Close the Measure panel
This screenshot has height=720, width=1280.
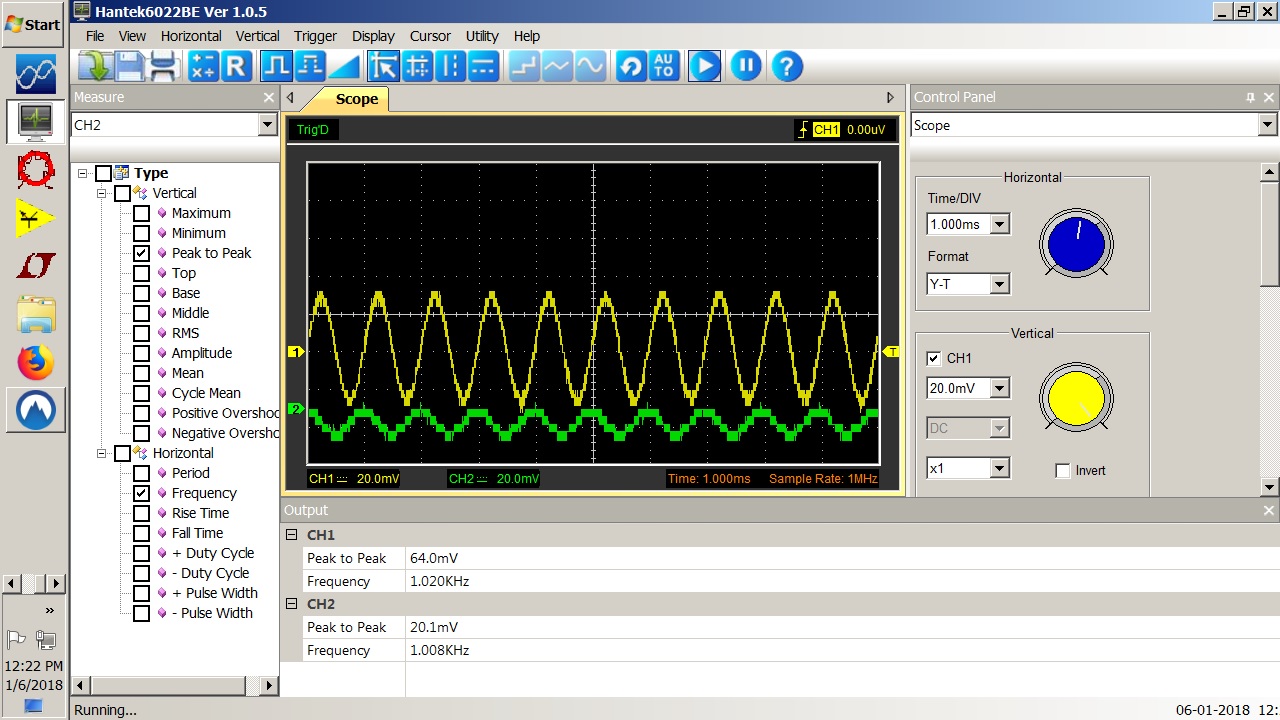pyautogui.click(x=268, y=97)
